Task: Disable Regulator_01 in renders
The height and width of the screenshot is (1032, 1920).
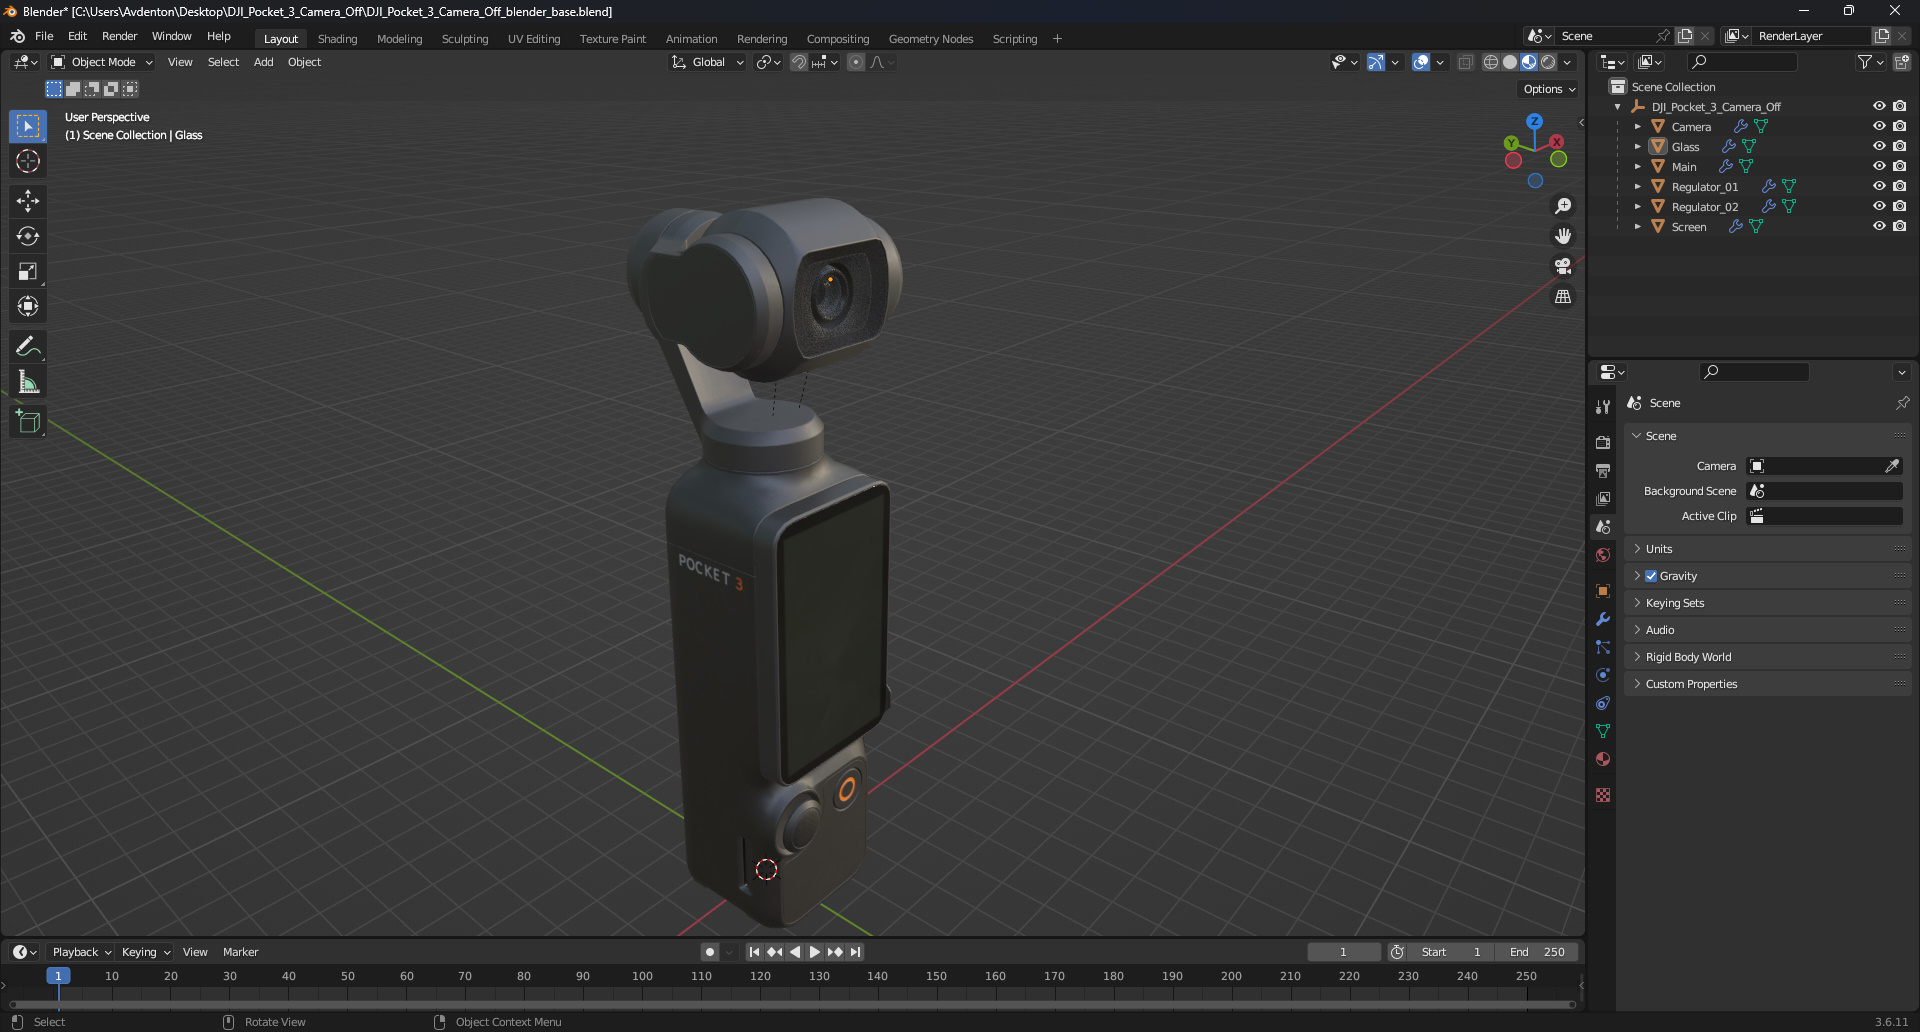Action: 1899,186
